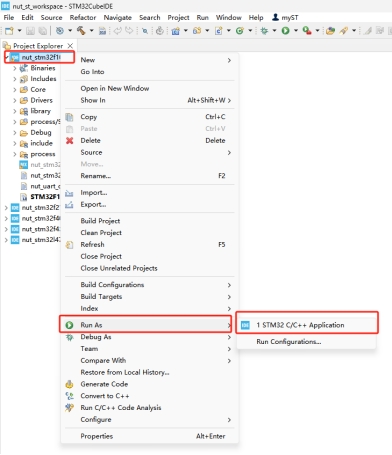Expand the nut_stm32f2 project node
The height and width of the screenshot is (455, 392).
tap(6, 208)
